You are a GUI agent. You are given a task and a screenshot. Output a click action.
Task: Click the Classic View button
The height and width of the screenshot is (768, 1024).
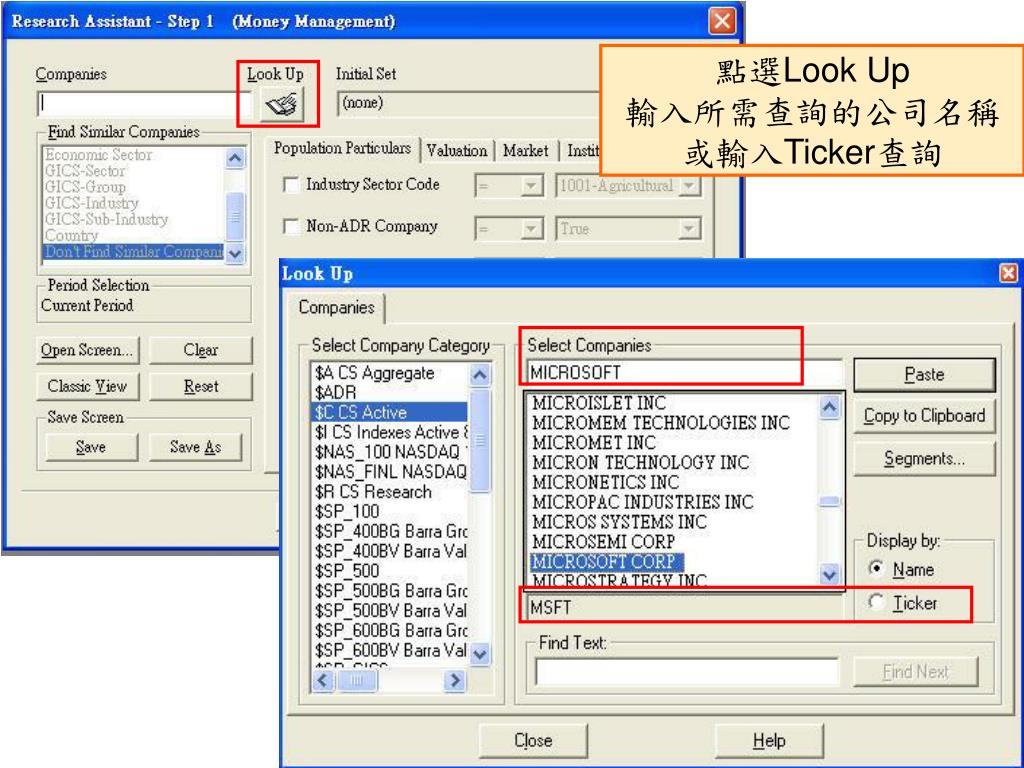point(87,387)
